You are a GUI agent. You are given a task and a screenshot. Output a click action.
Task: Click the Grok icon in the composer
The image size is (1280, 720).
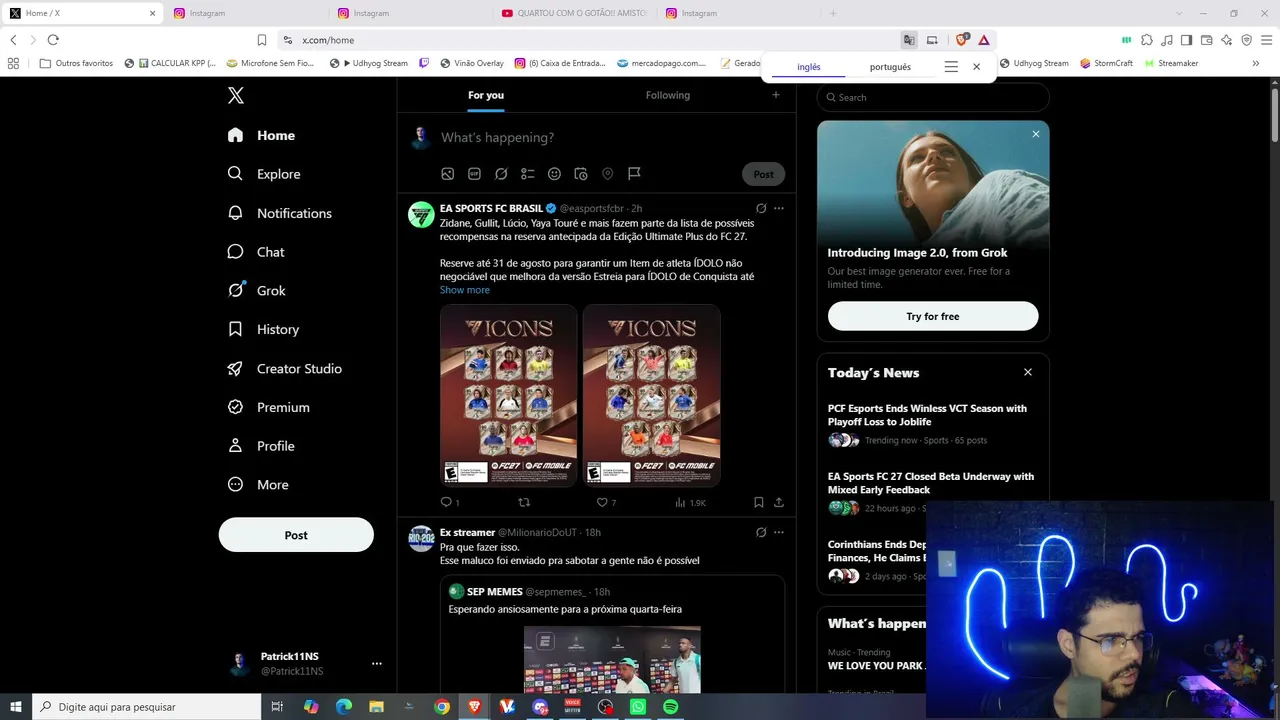[x=501, y=174]
